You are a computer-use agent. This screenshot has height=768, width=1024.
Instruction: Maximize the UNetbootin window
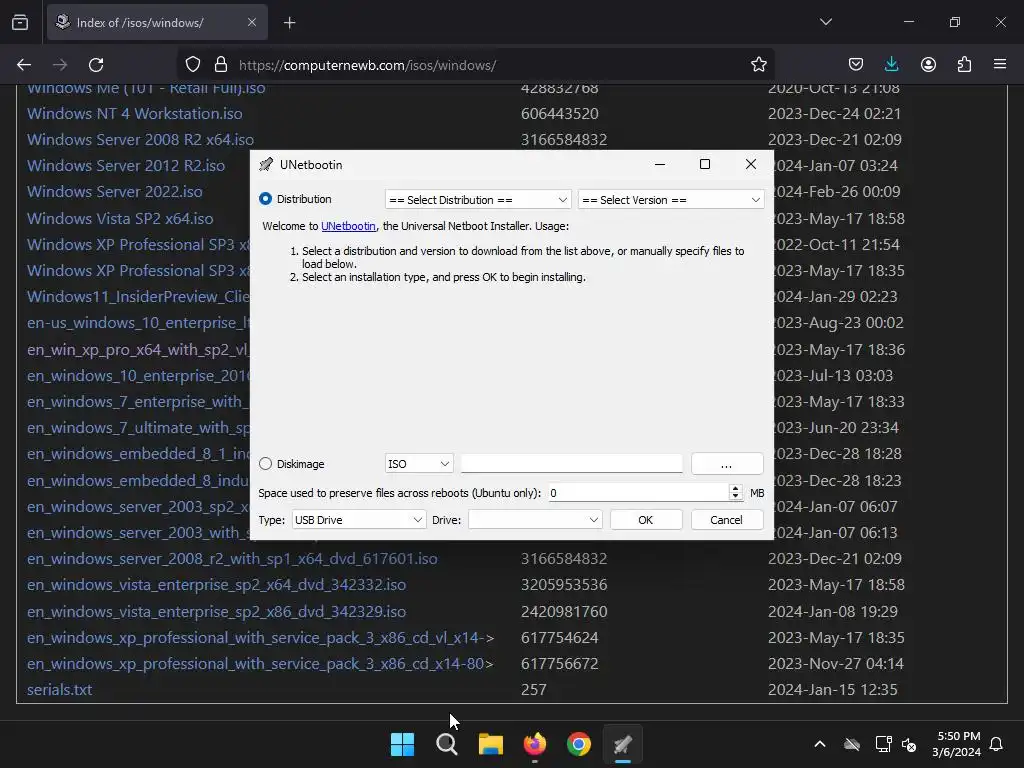point(705,164)
